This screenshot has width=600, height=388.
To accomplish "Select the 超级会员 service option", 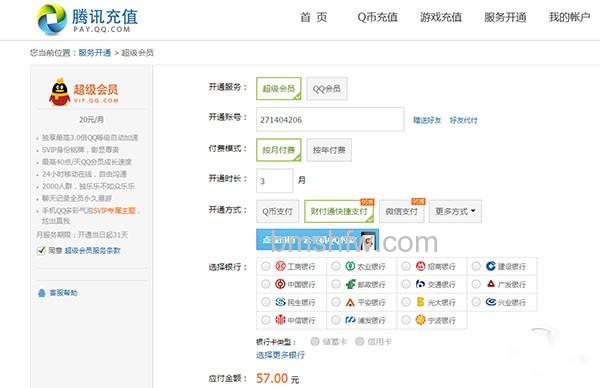I will point(279,89).
